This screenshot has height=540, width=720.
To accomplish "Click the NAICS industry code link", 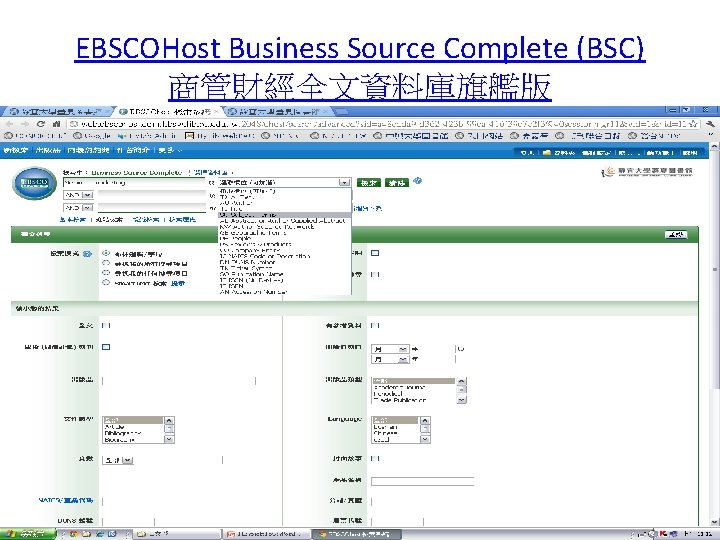I will [66, 501].
